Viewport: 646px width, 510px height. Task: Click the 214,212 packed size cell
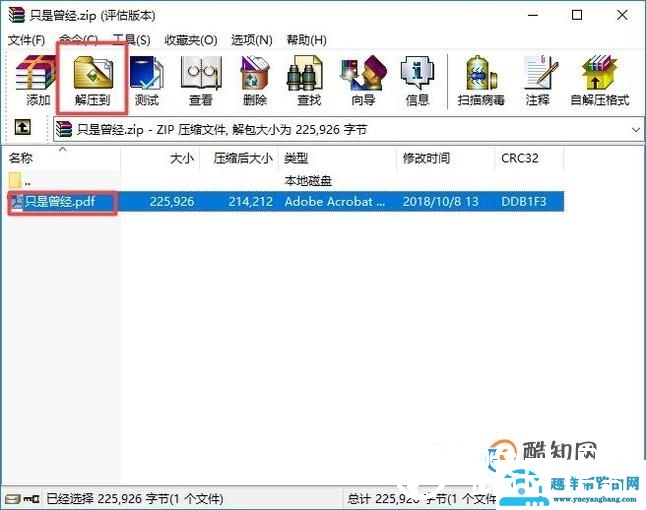(250, 201)
